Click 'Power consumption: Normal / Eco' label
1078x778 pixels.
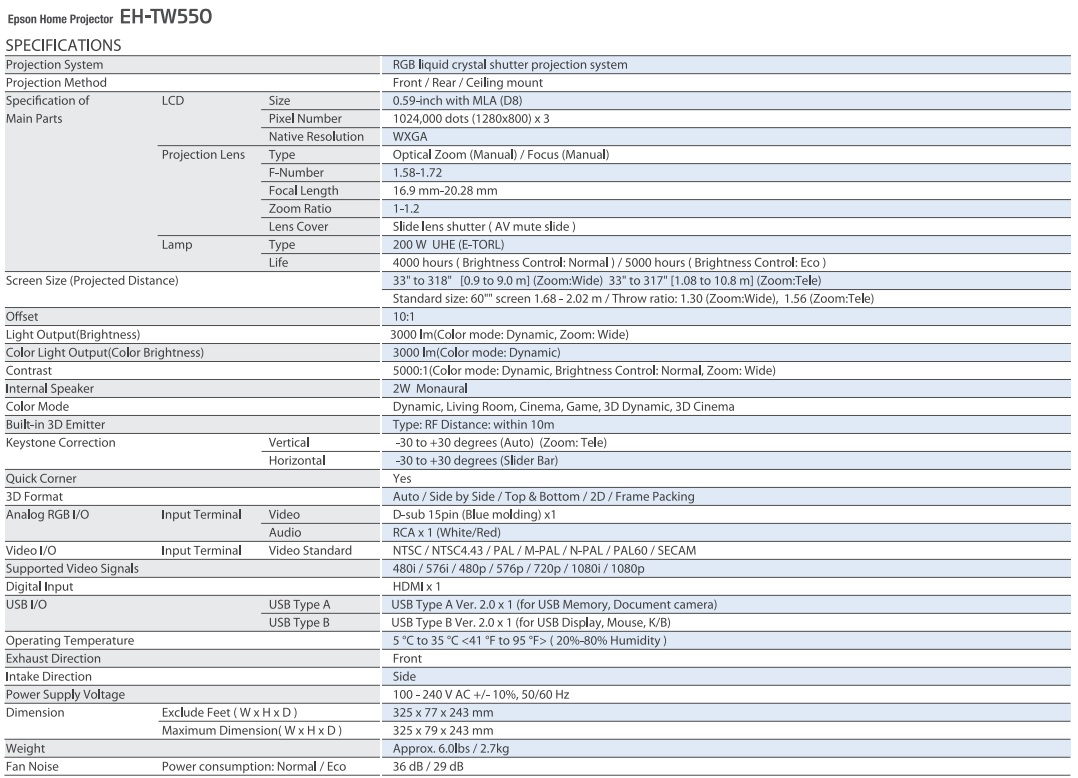tap(254, 766)
